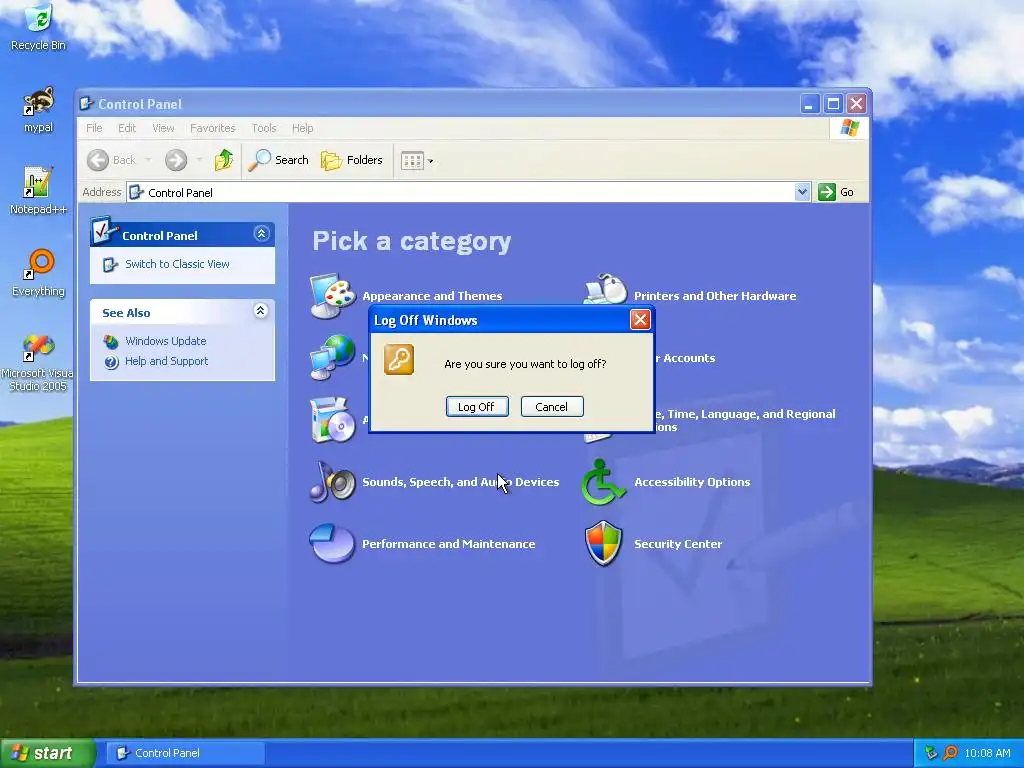Open the Forward history dropdown arrow
Image resolution: width=1024 pixels, height=768 pixels.
[x=199, y=161]
